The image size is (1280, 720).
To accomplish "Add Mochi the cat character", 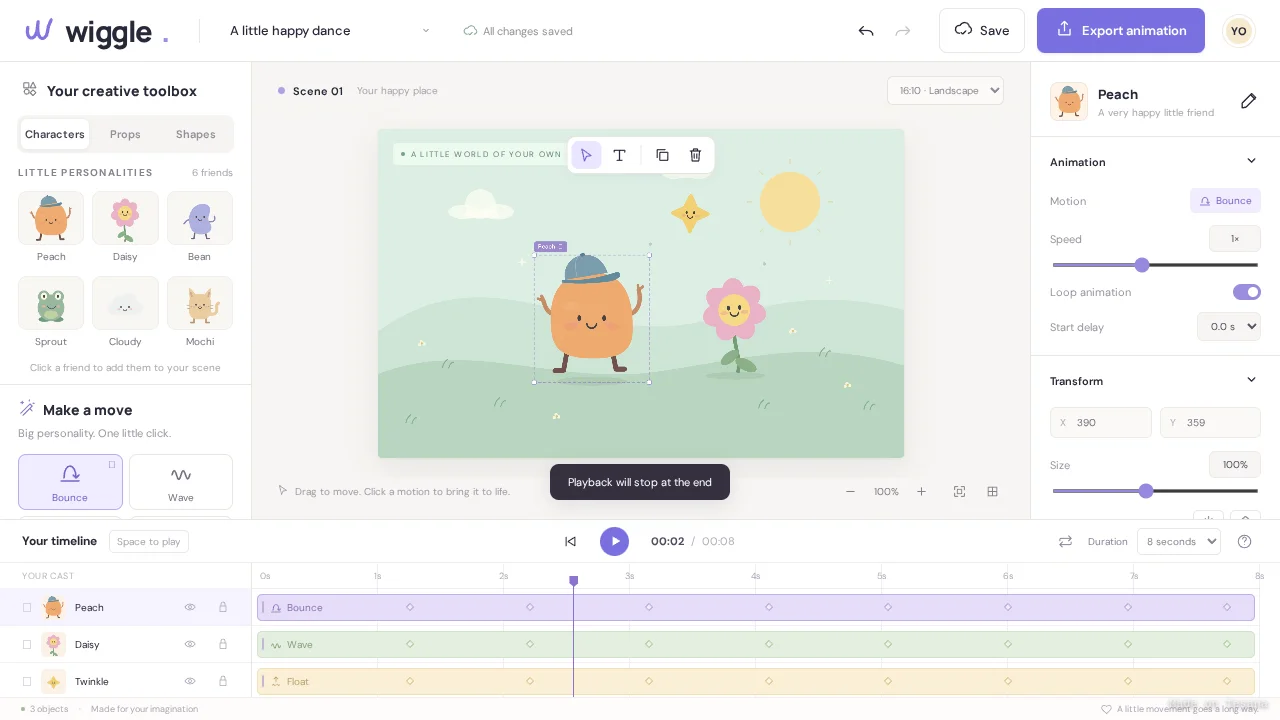I will click(x=200, y=303).
